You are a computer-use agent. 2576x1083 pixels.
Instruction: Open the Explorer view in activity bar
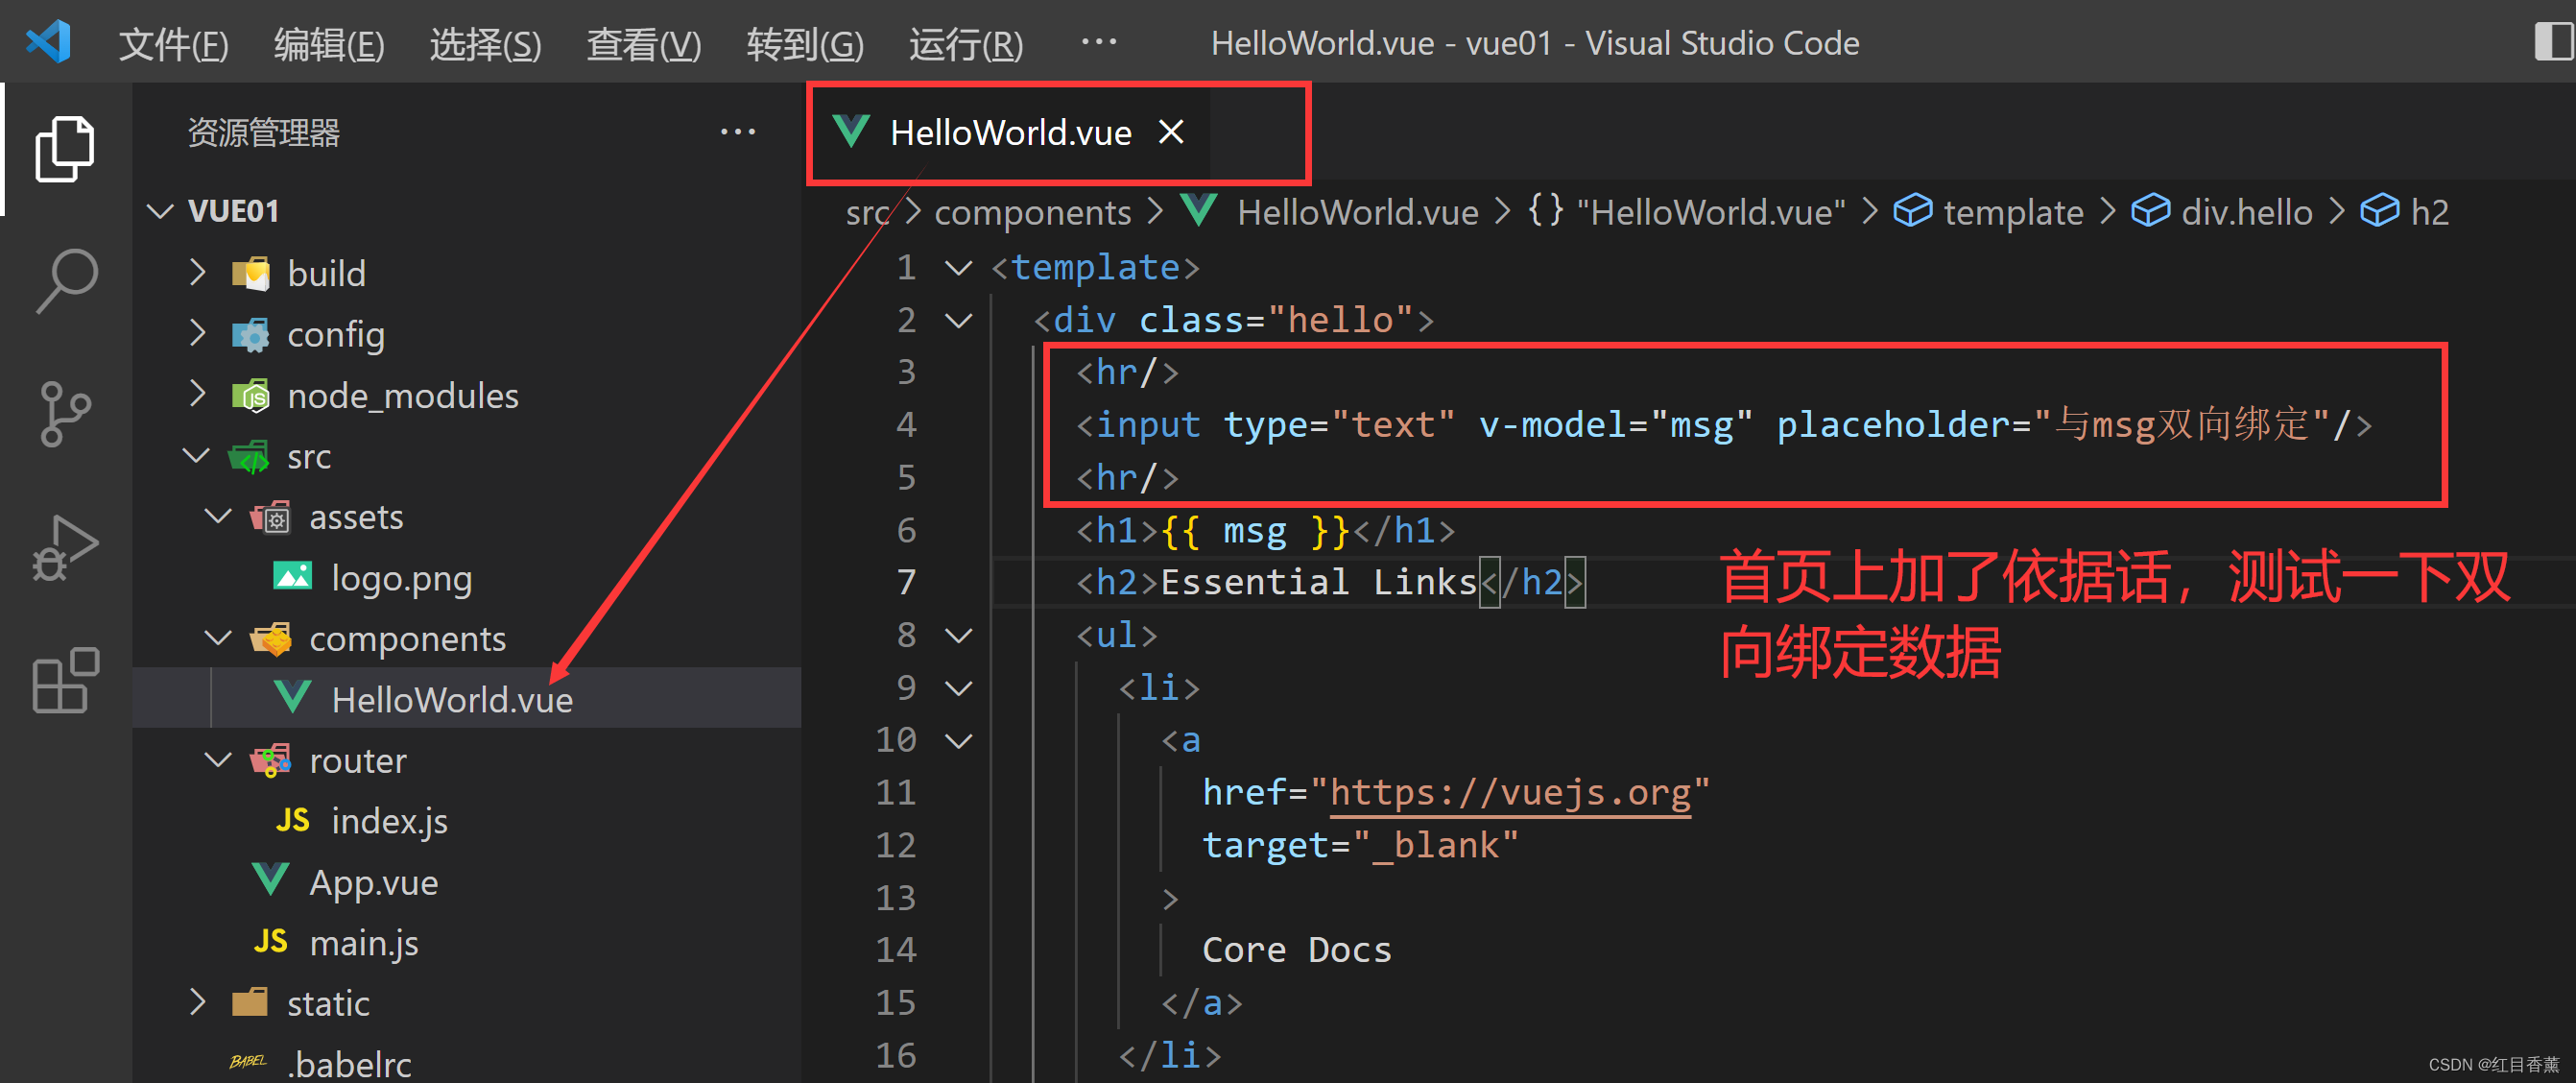click(65, 150)
